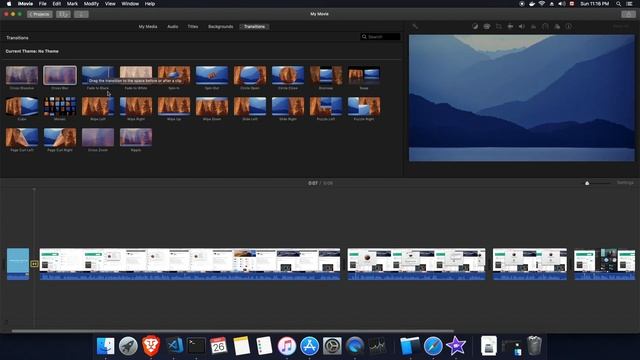Open the noise reduction and equalizer tool
Viewport: 640px width, 360px height.
[533, 27]
